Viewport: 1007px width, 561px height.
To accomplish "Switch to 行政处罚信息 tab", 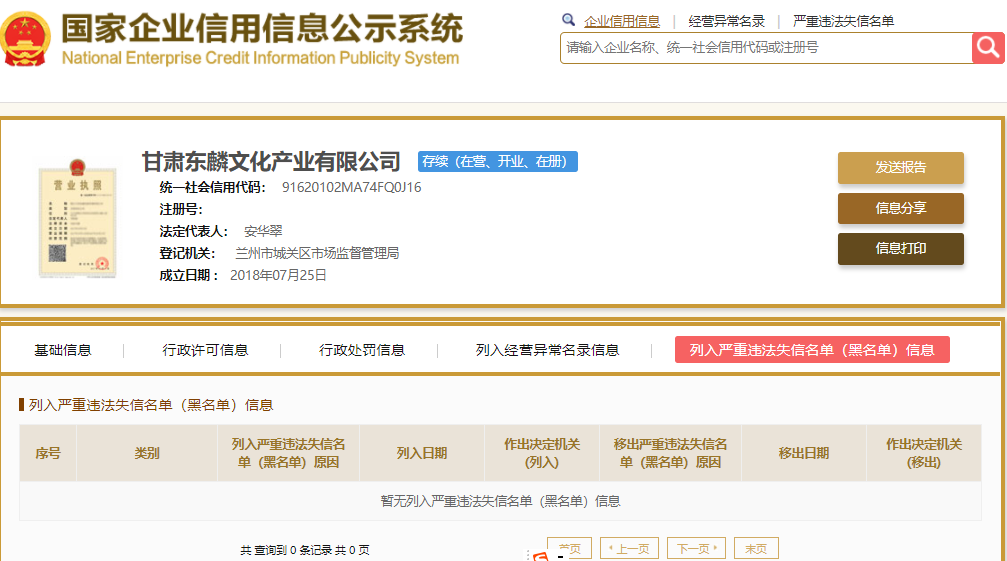I will [362, 350].
